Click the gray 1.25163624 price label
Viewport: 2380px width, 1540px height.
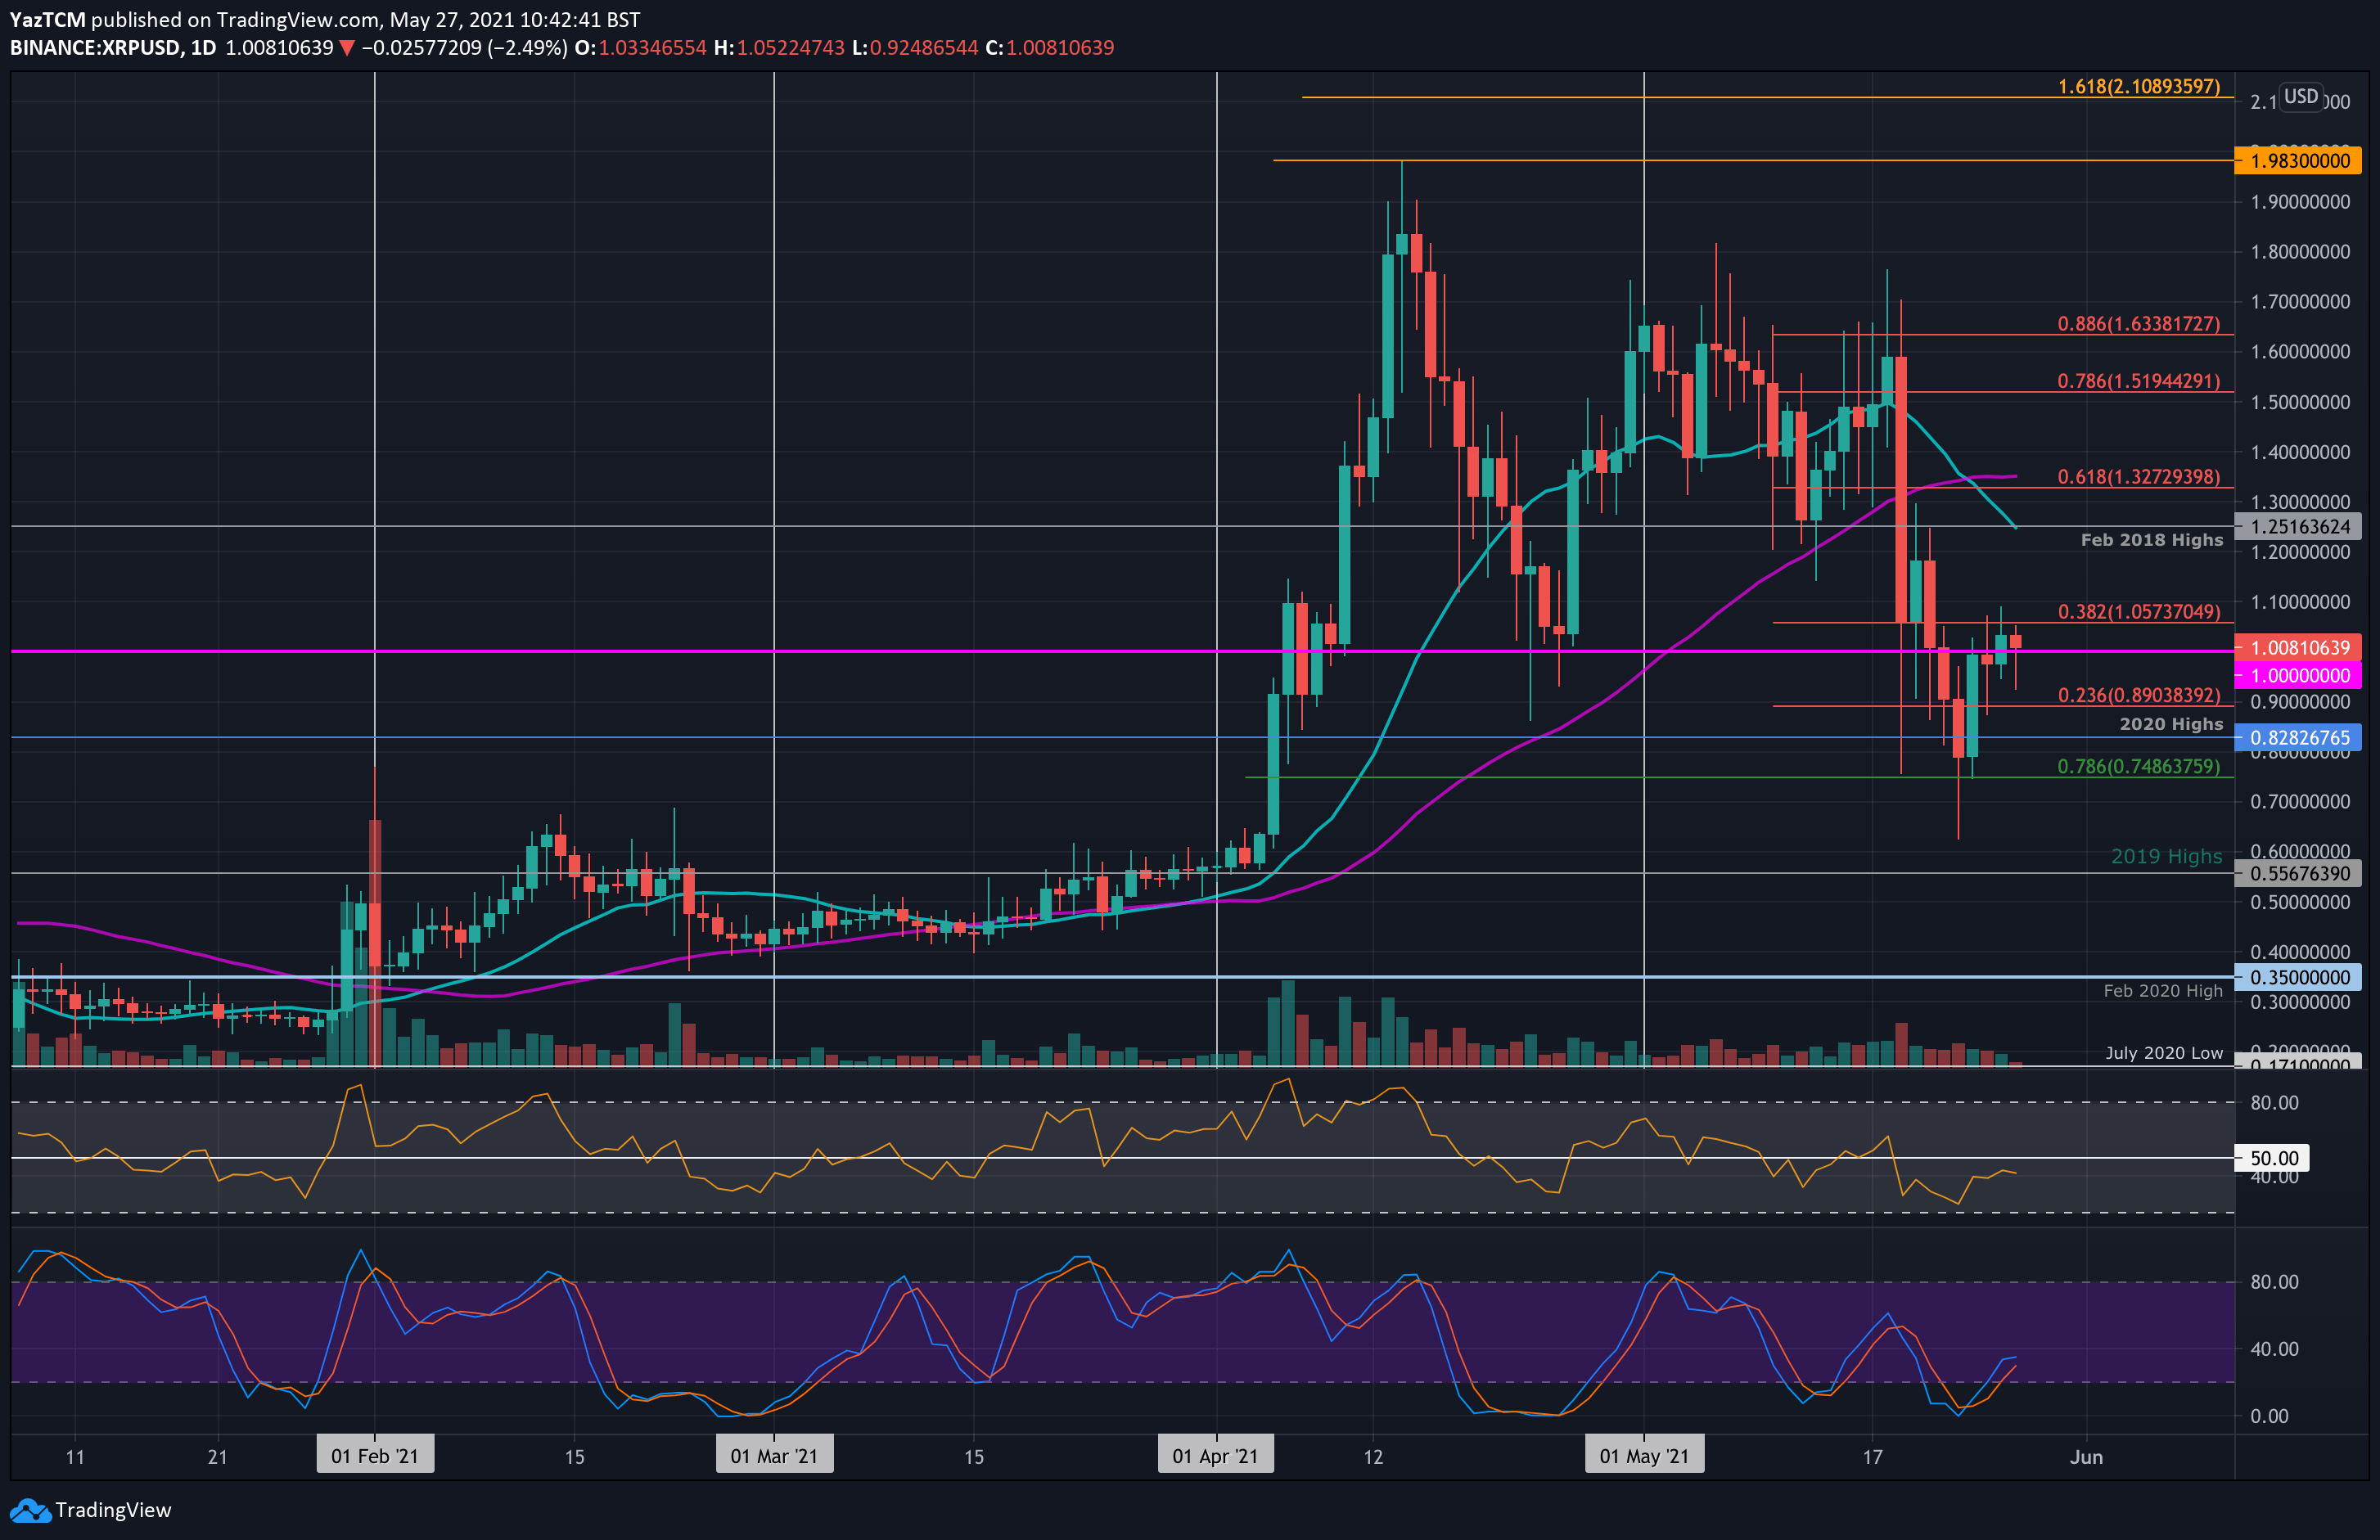[x=2298, y=526]
